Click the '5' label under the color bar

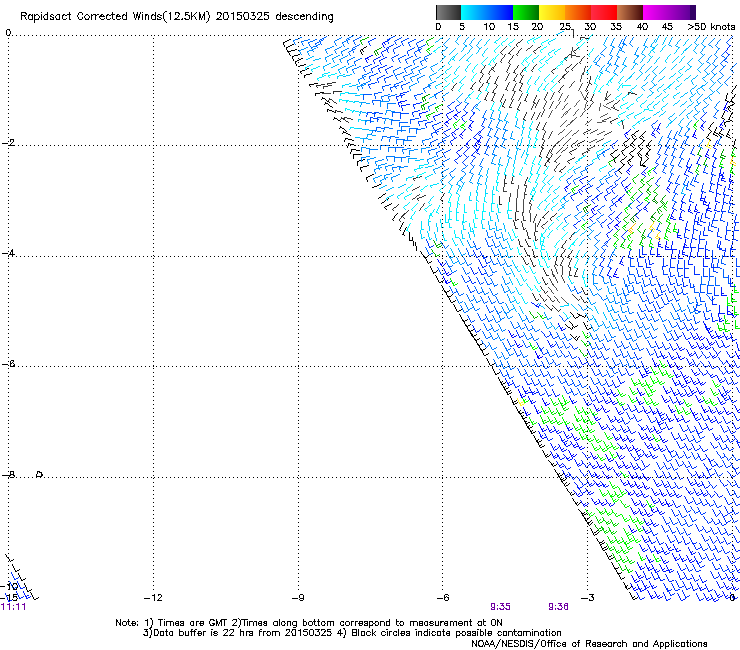coord(462,26)
